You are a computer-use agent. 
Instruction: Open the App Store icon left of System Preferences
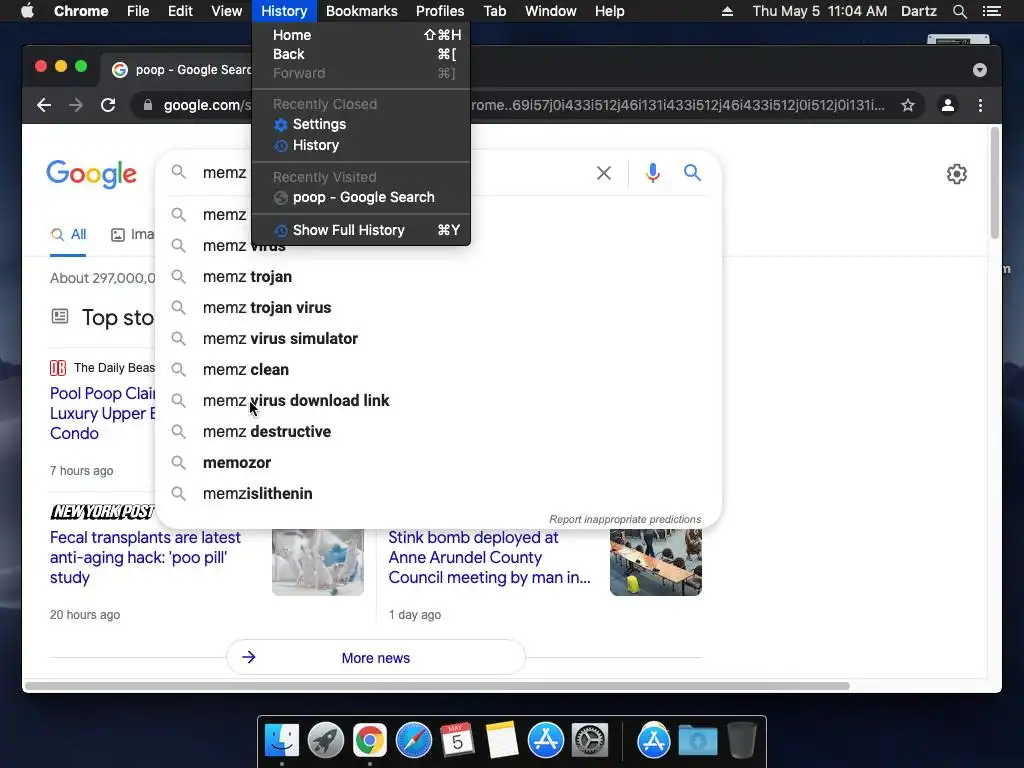click(545, 740)
